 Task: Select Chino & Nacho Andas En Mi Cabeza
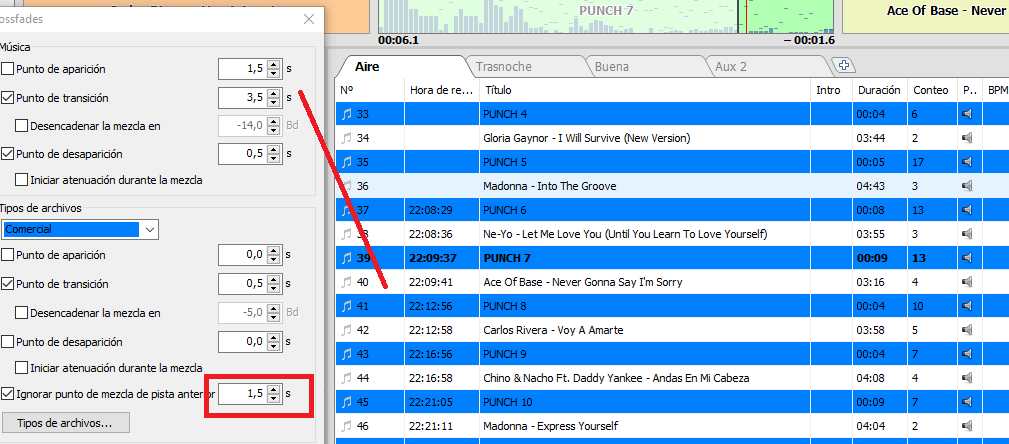[672, 378]
